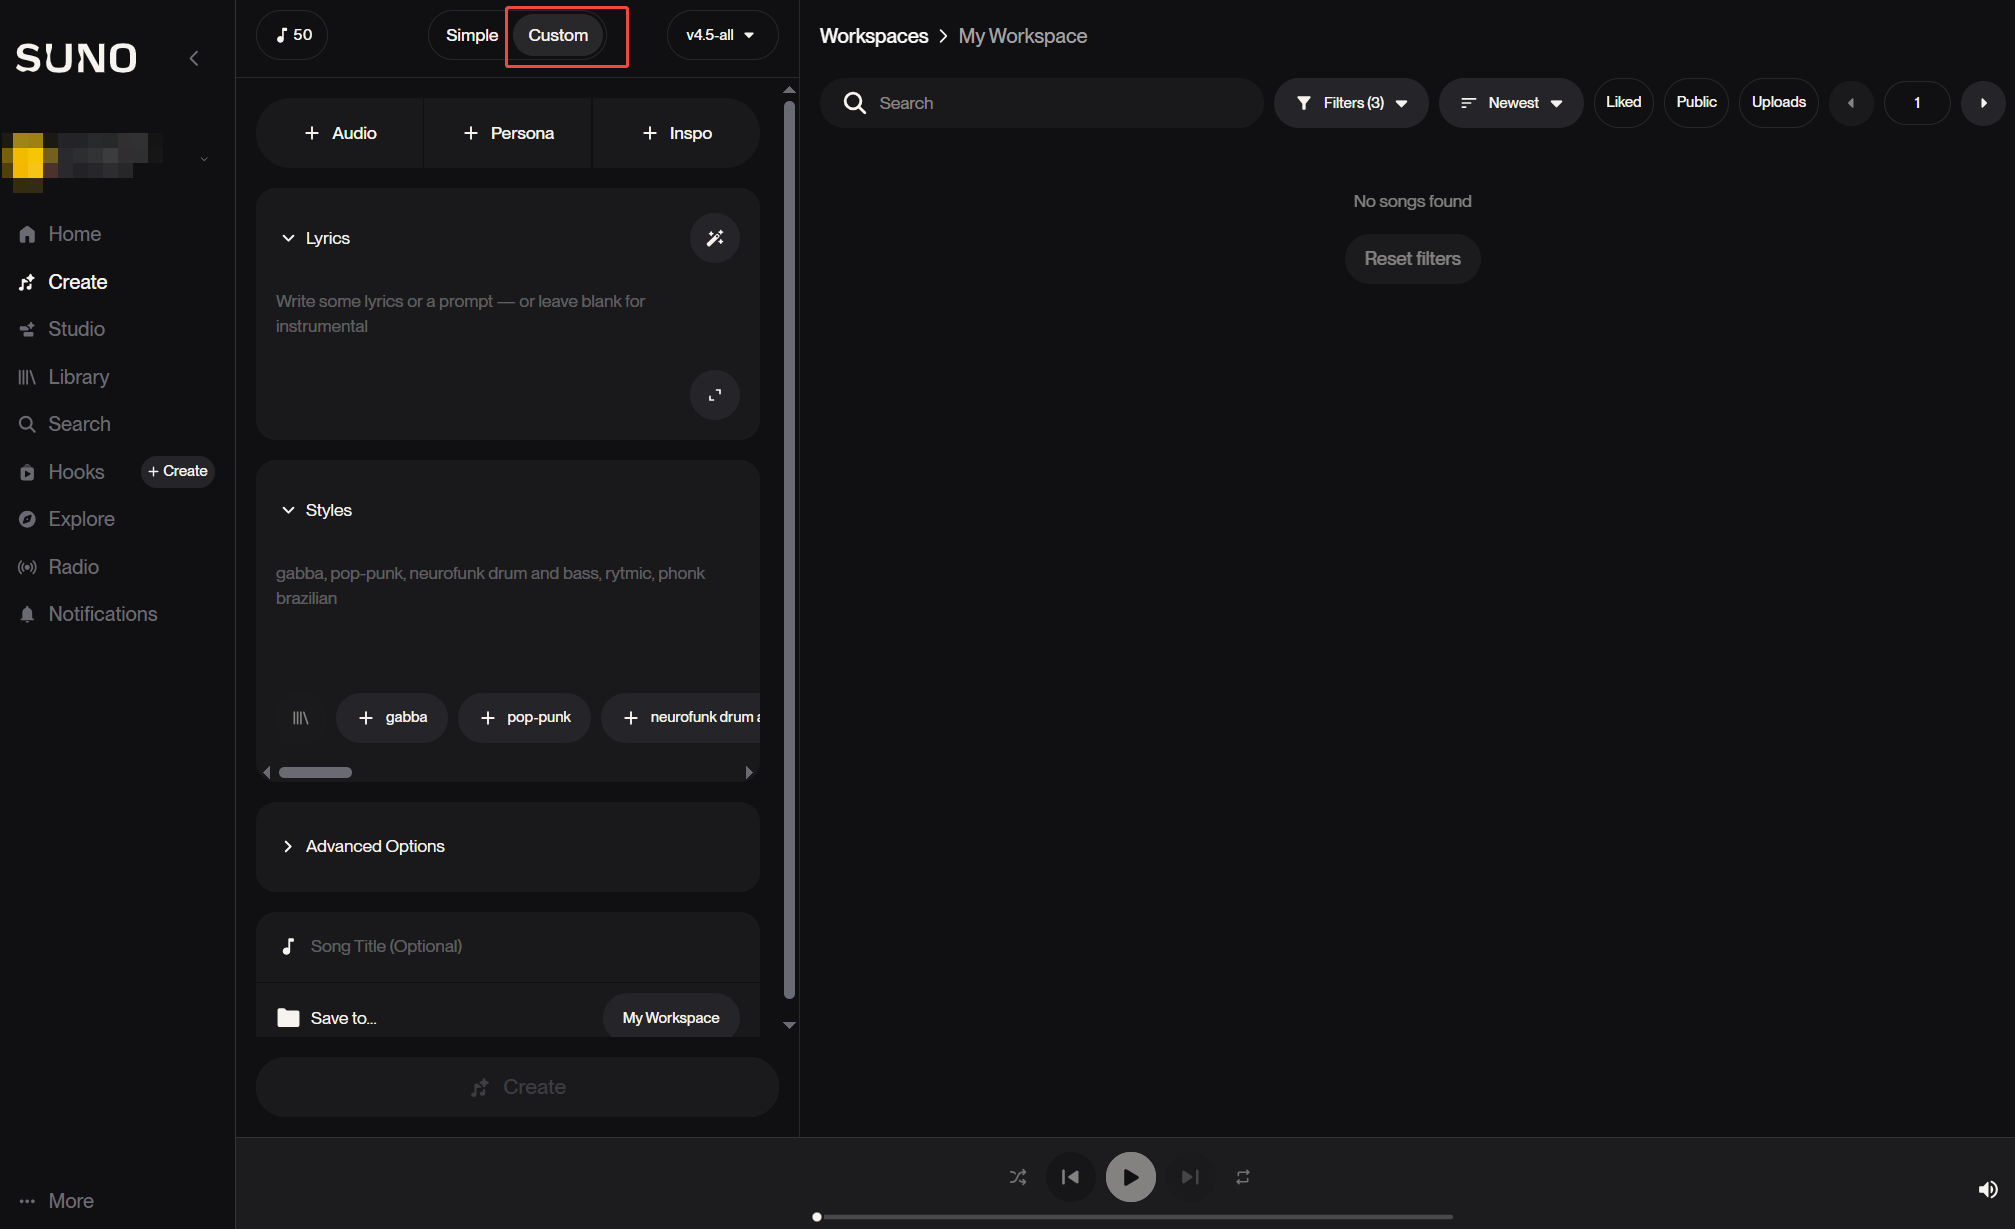
Task: Open Studio from the sidebar
Action: click(x=76, y=329)
